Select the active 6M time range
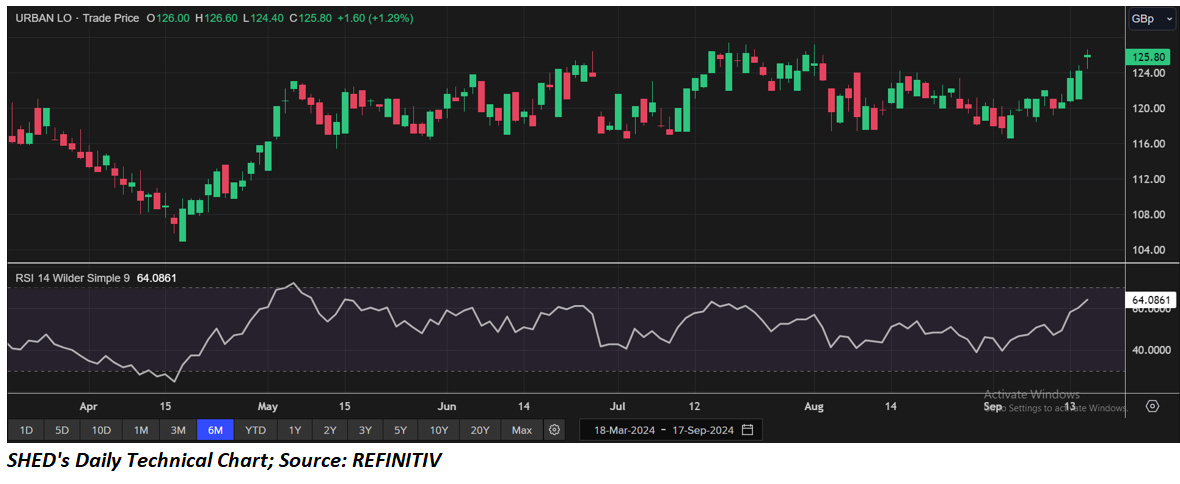This screenshot has width=1180, height=484. 215,431
